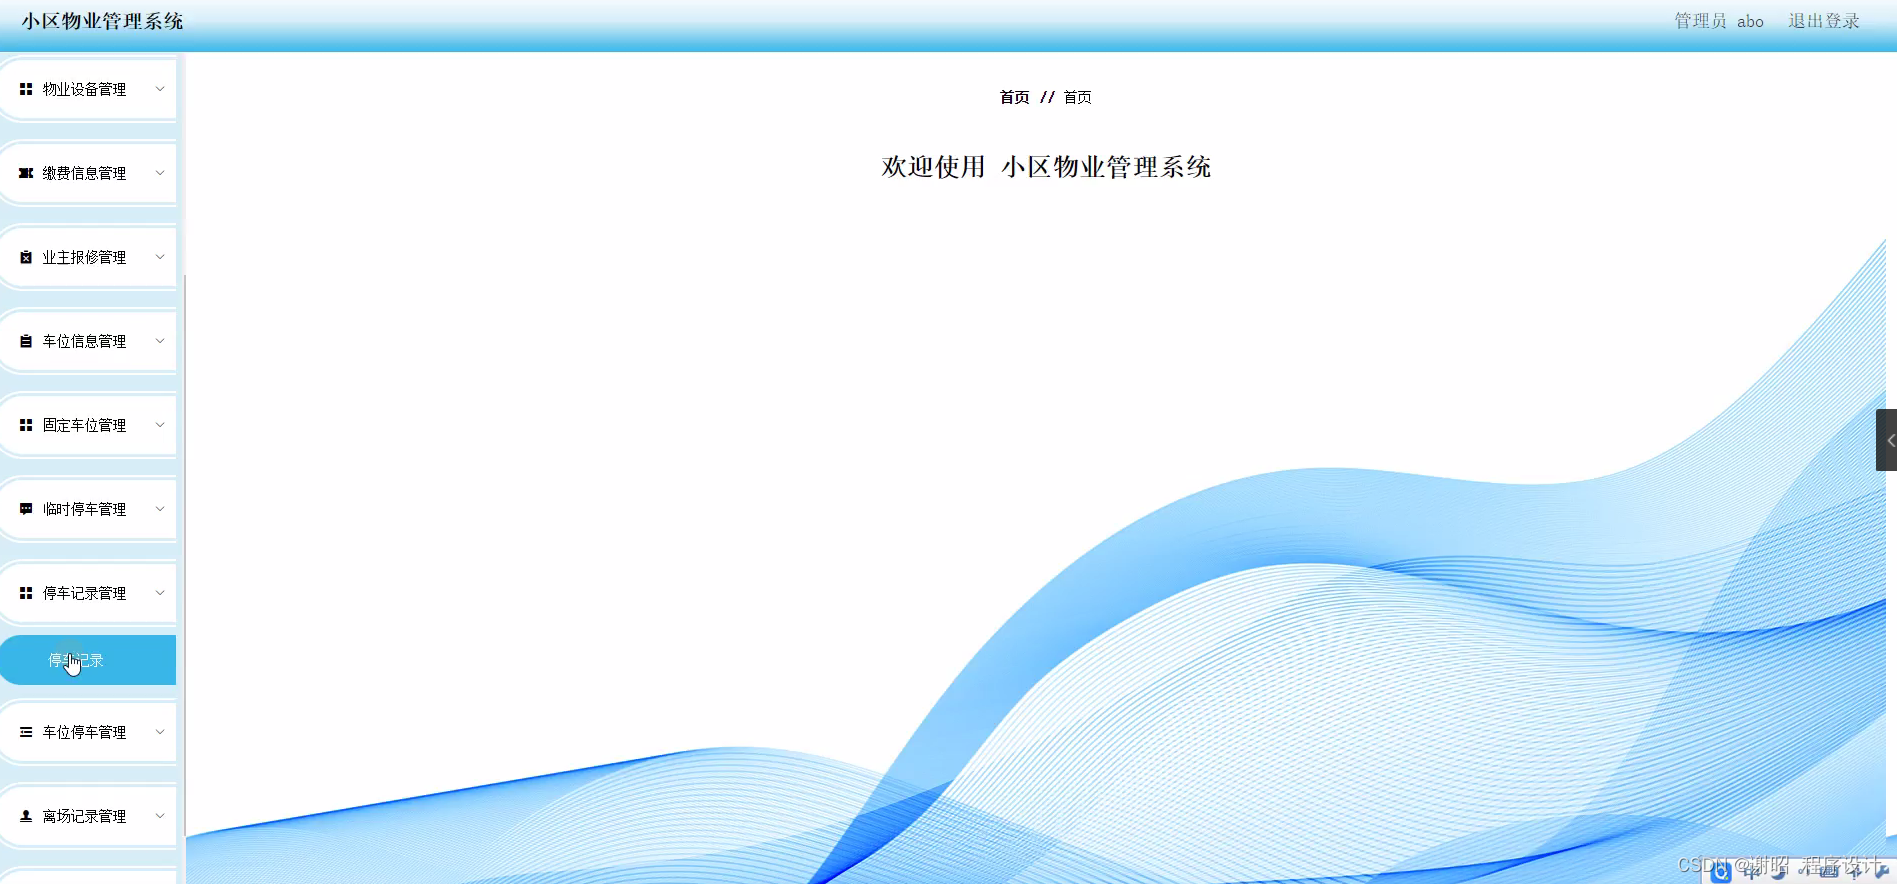Click the list icon beside 车位停车管理
This screenshot has width=1897, height=884.
[x=26, y=732]
